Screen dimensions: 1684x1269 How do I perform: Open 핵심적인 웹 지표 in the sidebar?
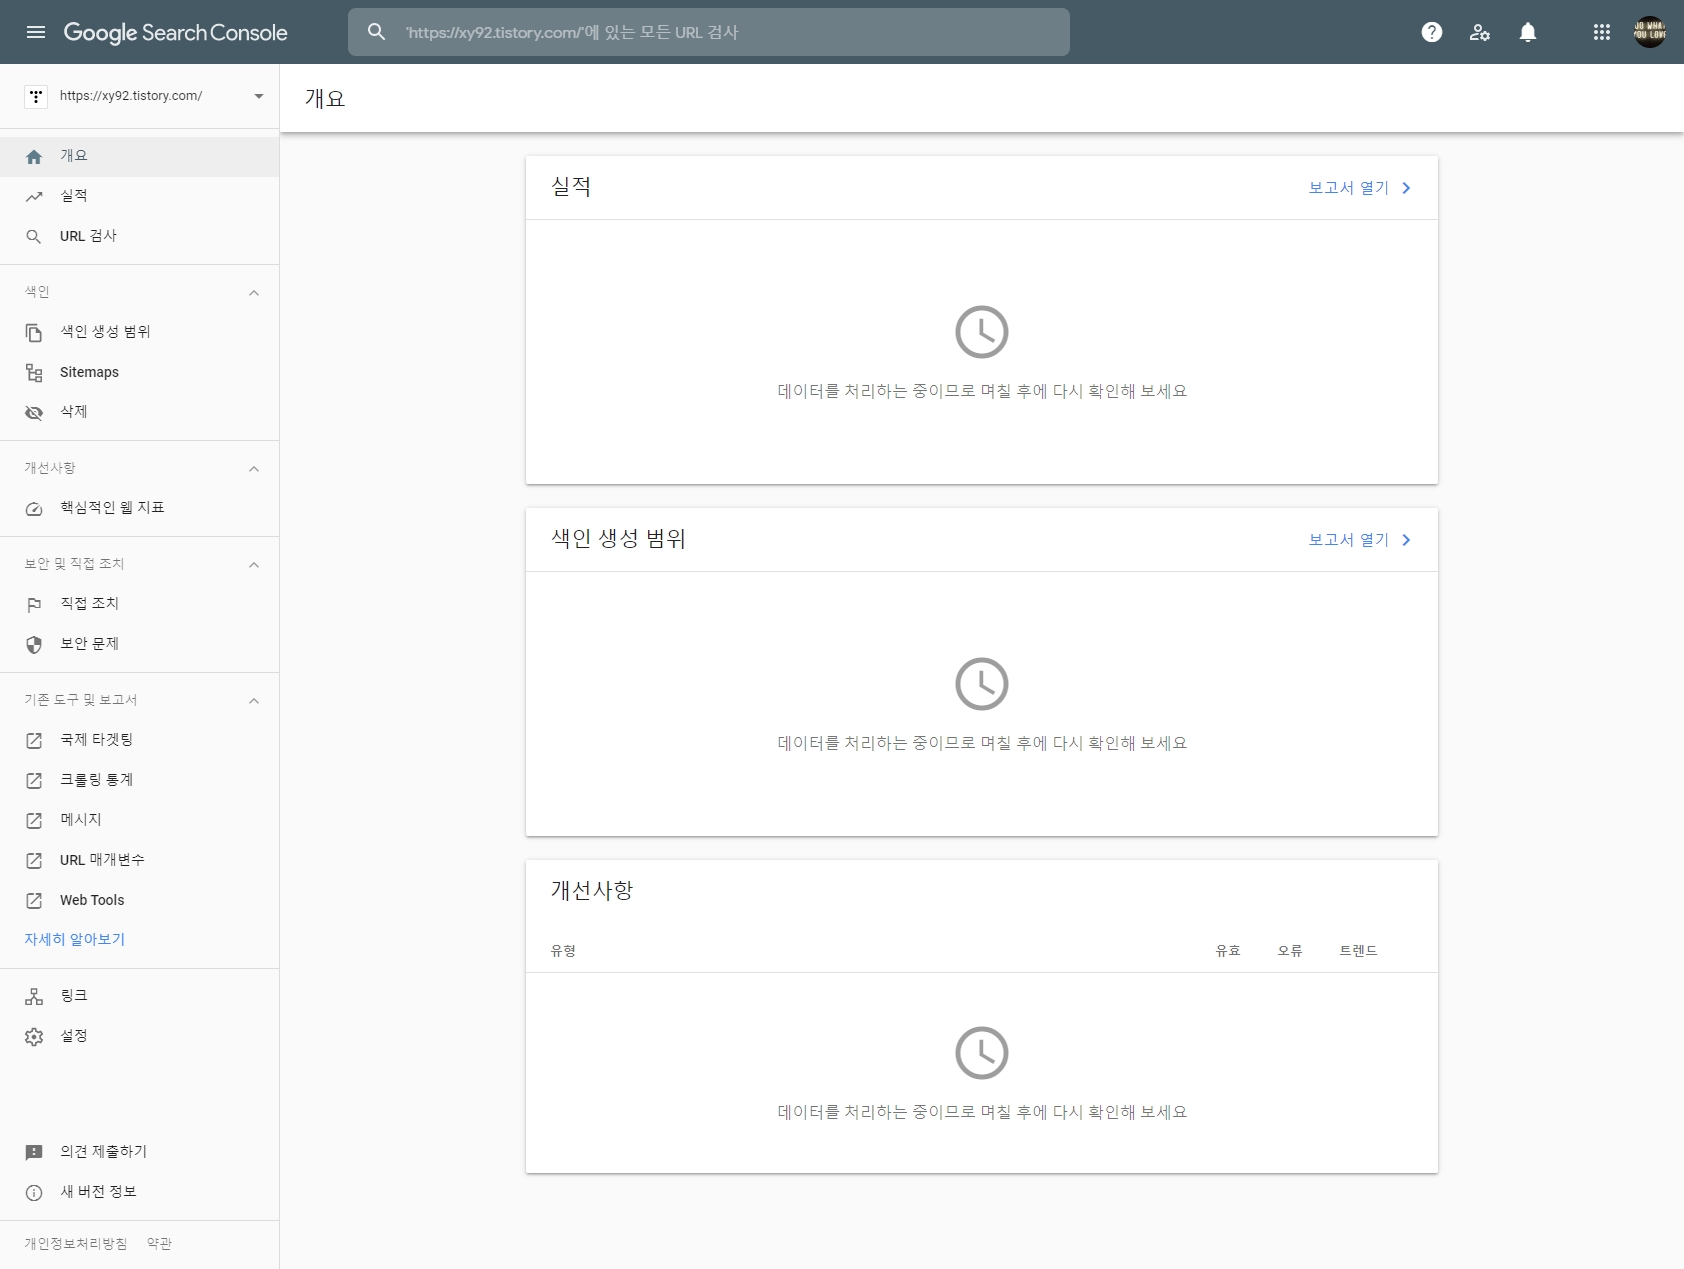(x=139, y=508)
